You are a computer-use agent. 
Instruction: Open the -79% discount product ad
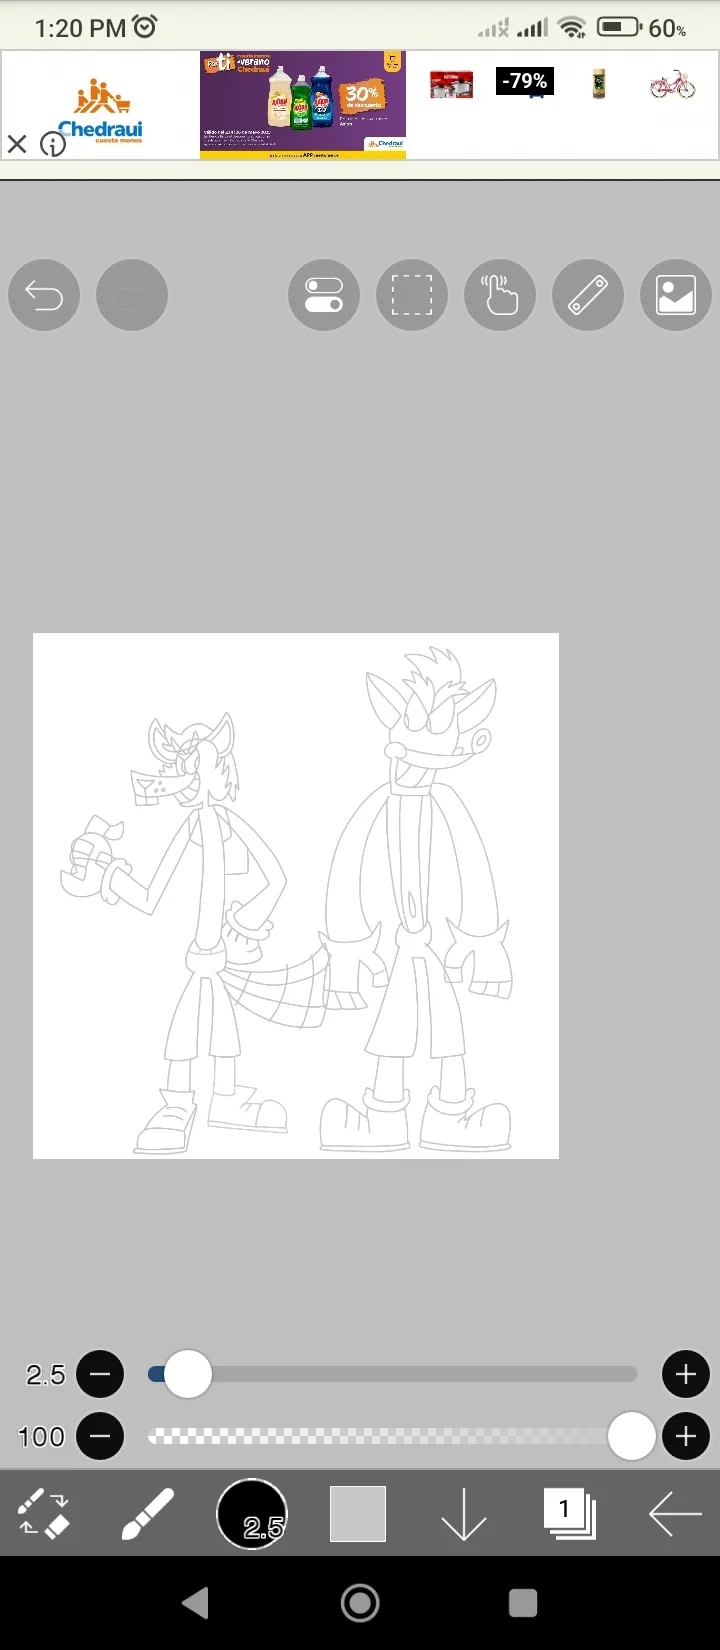pyautogui.click(x=525, y=82)
